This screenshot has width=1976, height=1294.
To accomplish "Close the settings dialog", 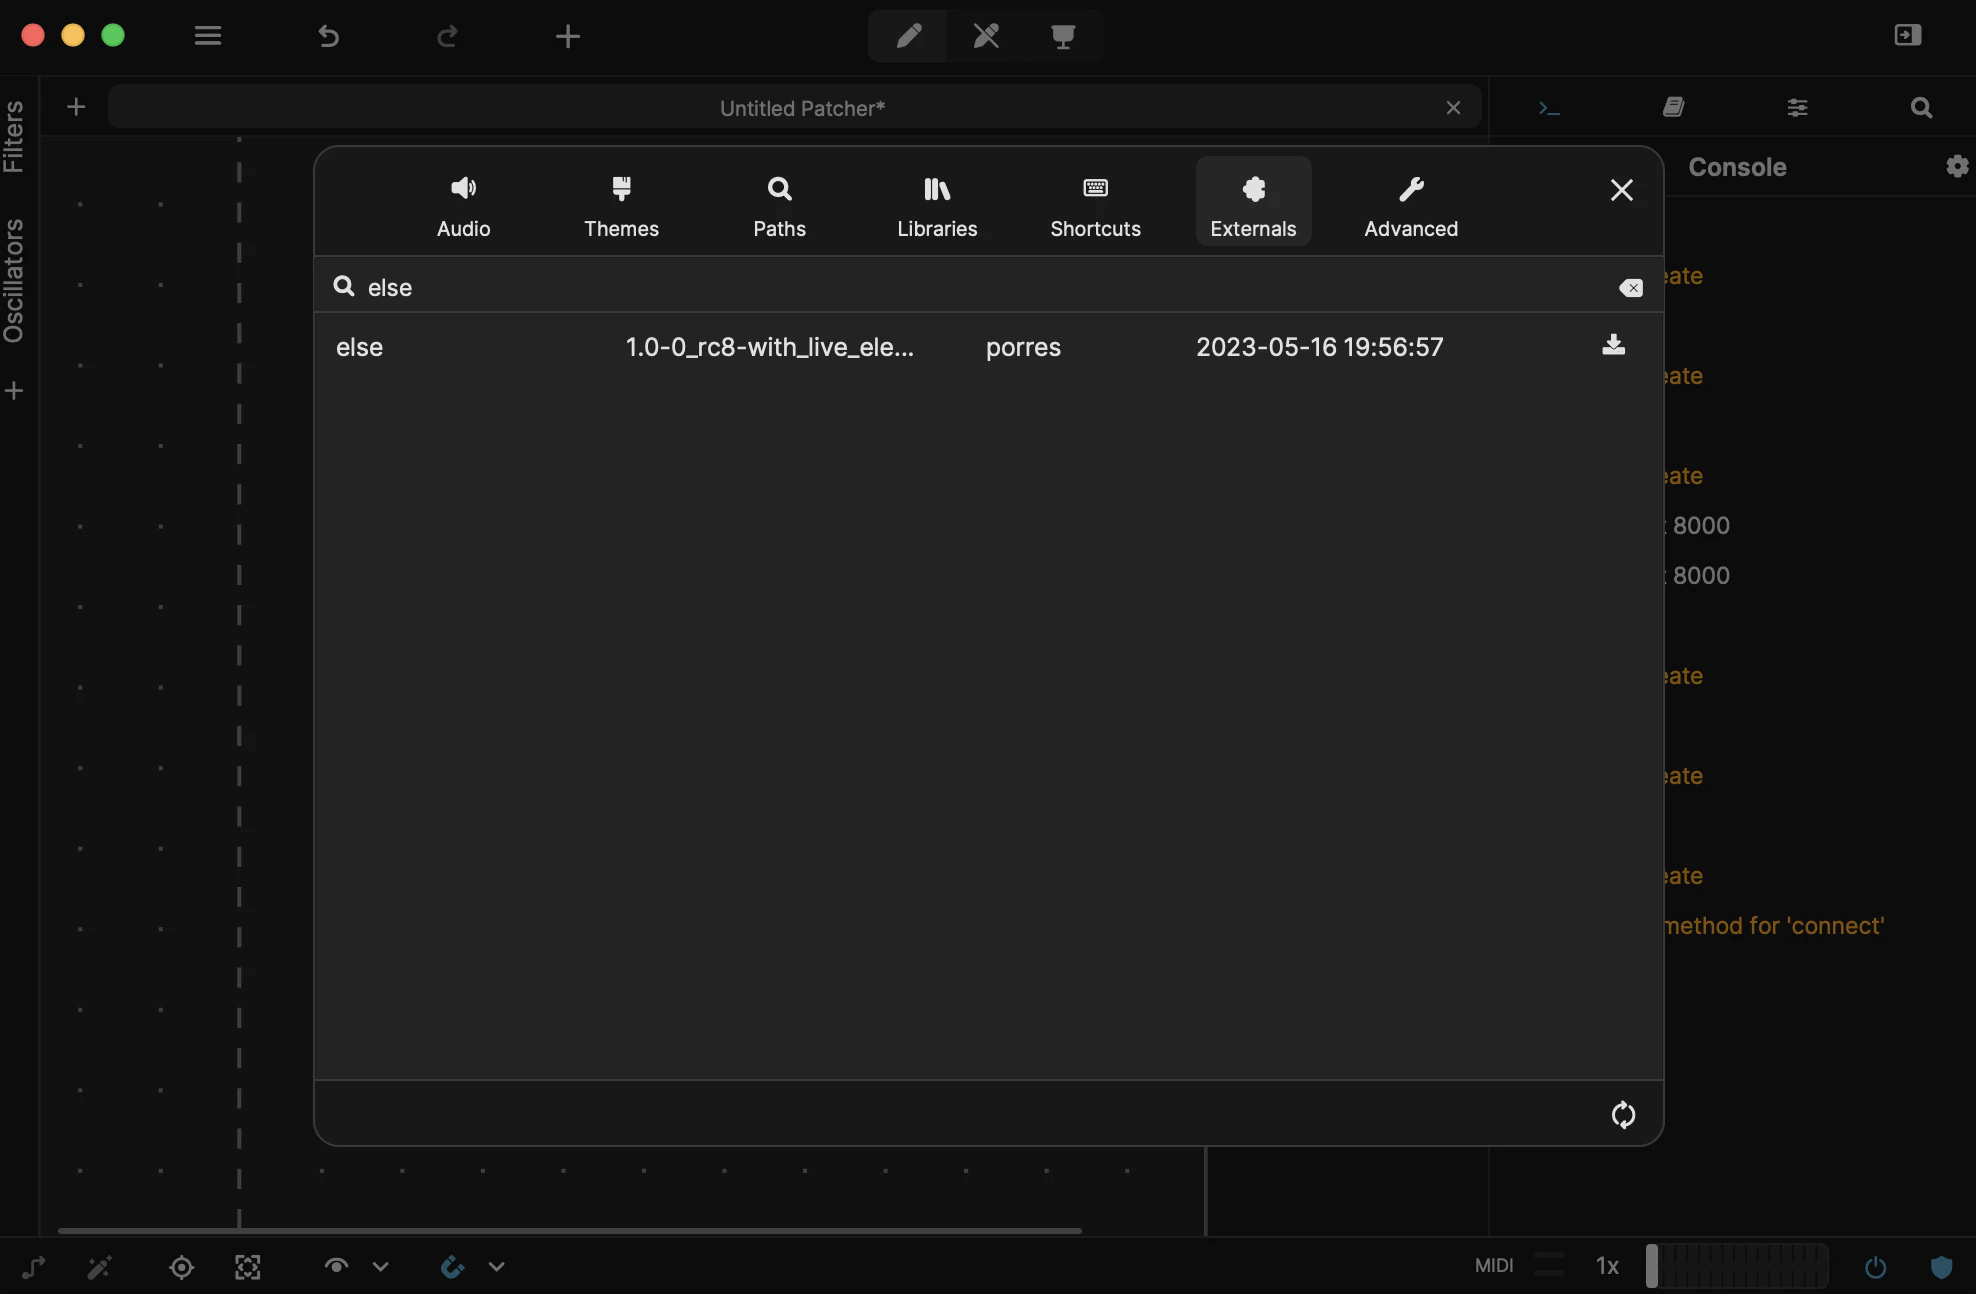I will (1621, 190).
